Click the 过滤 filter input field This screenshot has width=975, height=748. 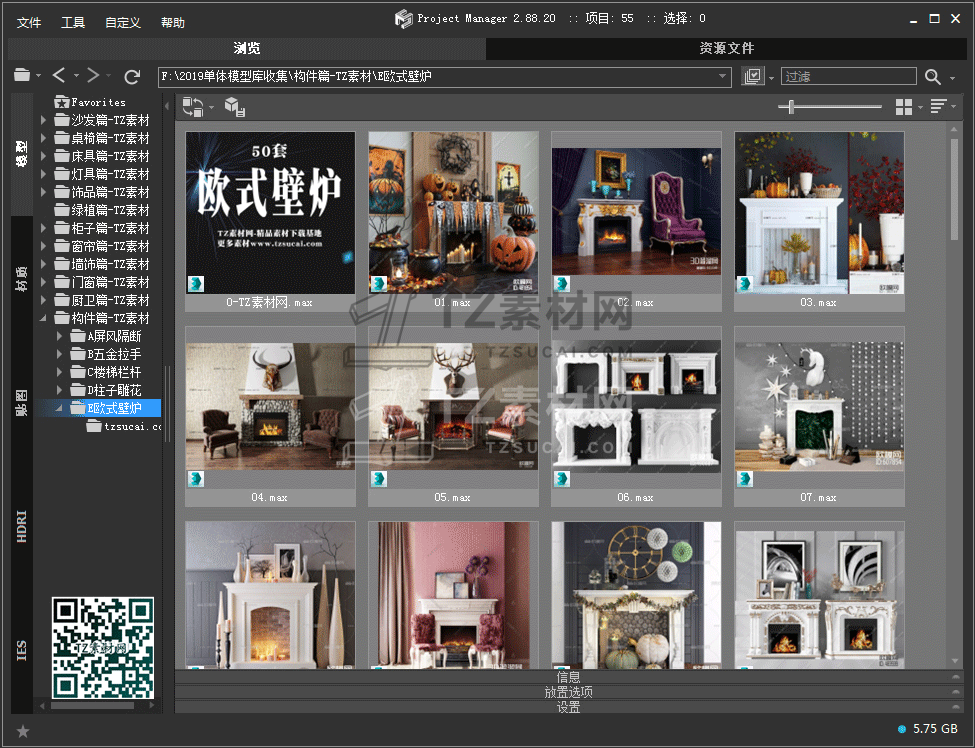point(848,77)
